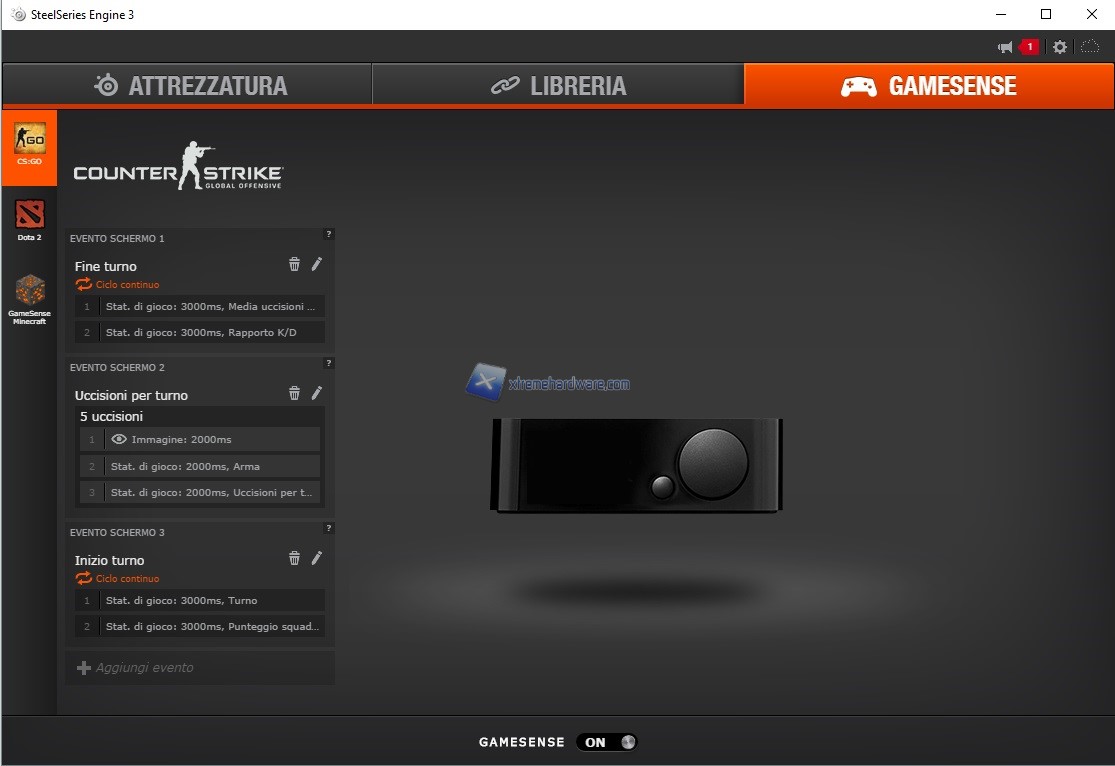Open the GameSense Minecraft app icon
Image resolution: width=1115 pixels, height=766 pixels.
(x=29, y=298)
